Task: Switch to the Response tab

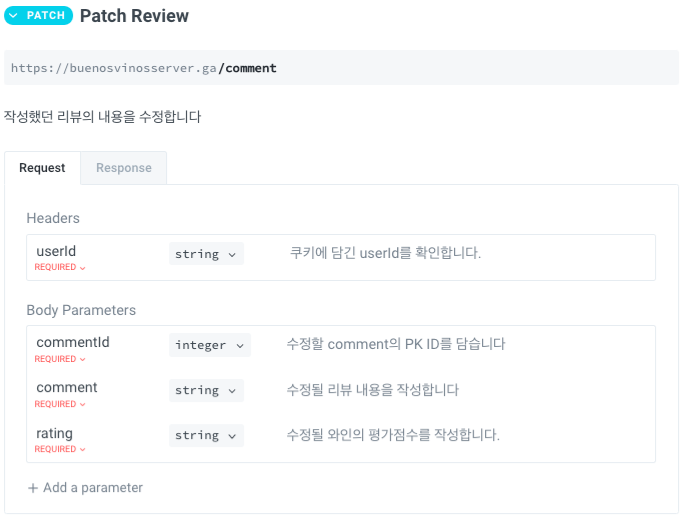Action: tap(124, 168)
